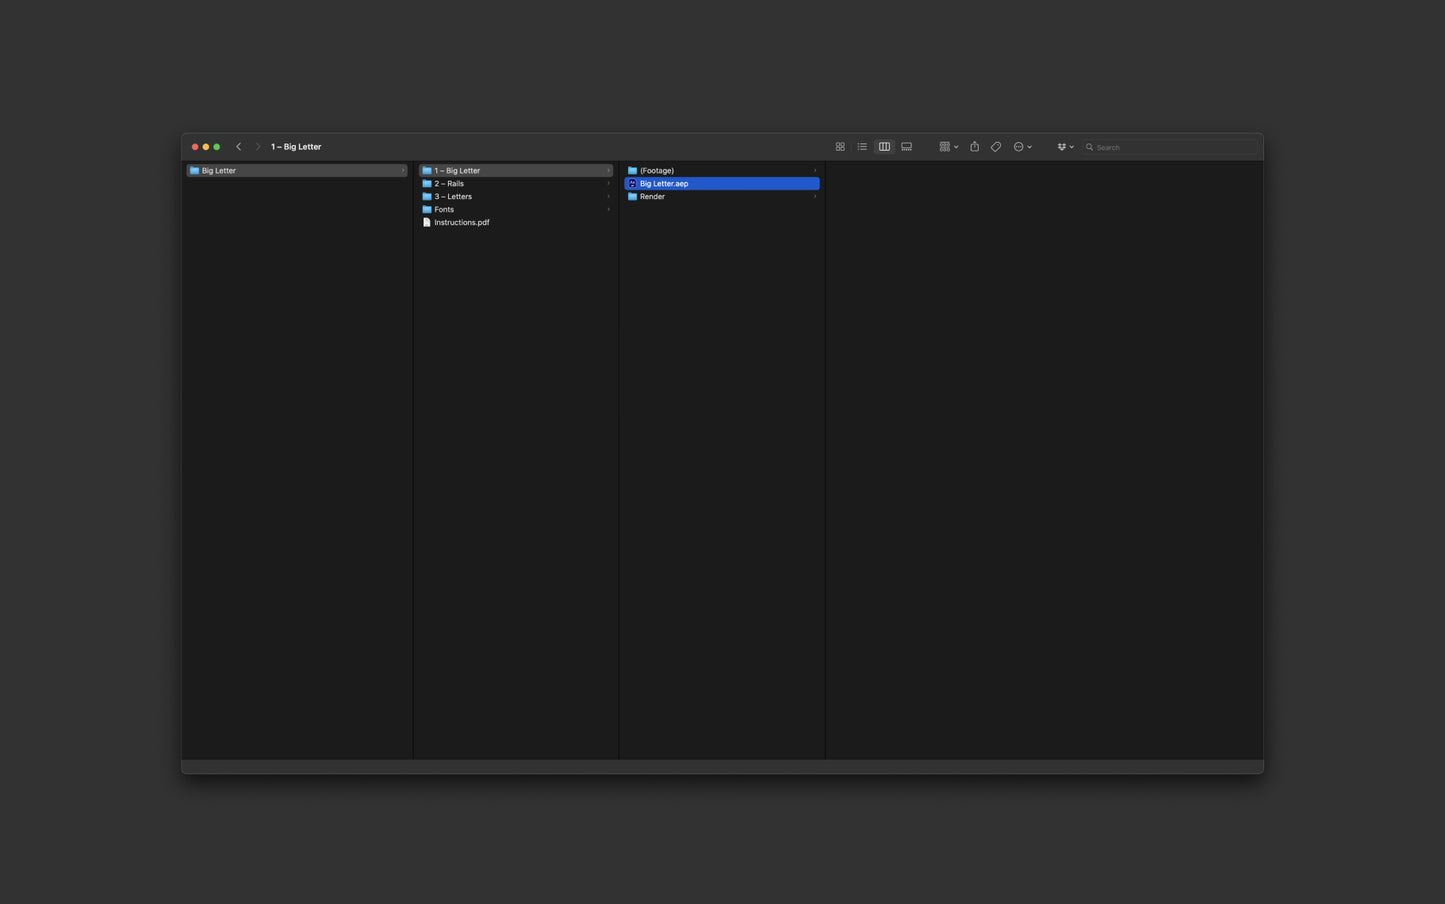Zoom the window with green button
This screenshot has height=904, width=1445.
pos(217,147)
